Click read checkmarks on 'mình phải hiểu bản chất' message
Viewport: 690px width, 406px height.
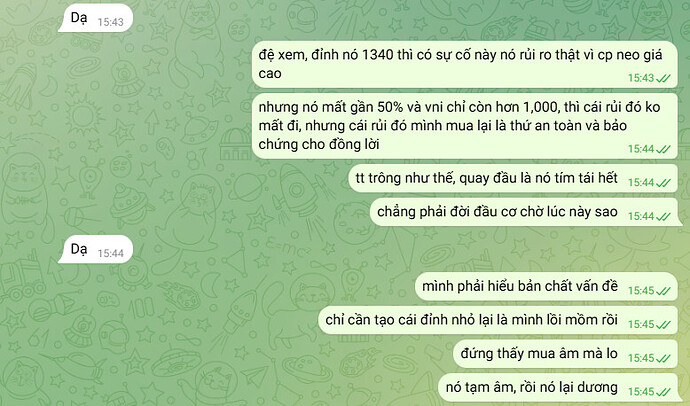click(x=663, y=291)
